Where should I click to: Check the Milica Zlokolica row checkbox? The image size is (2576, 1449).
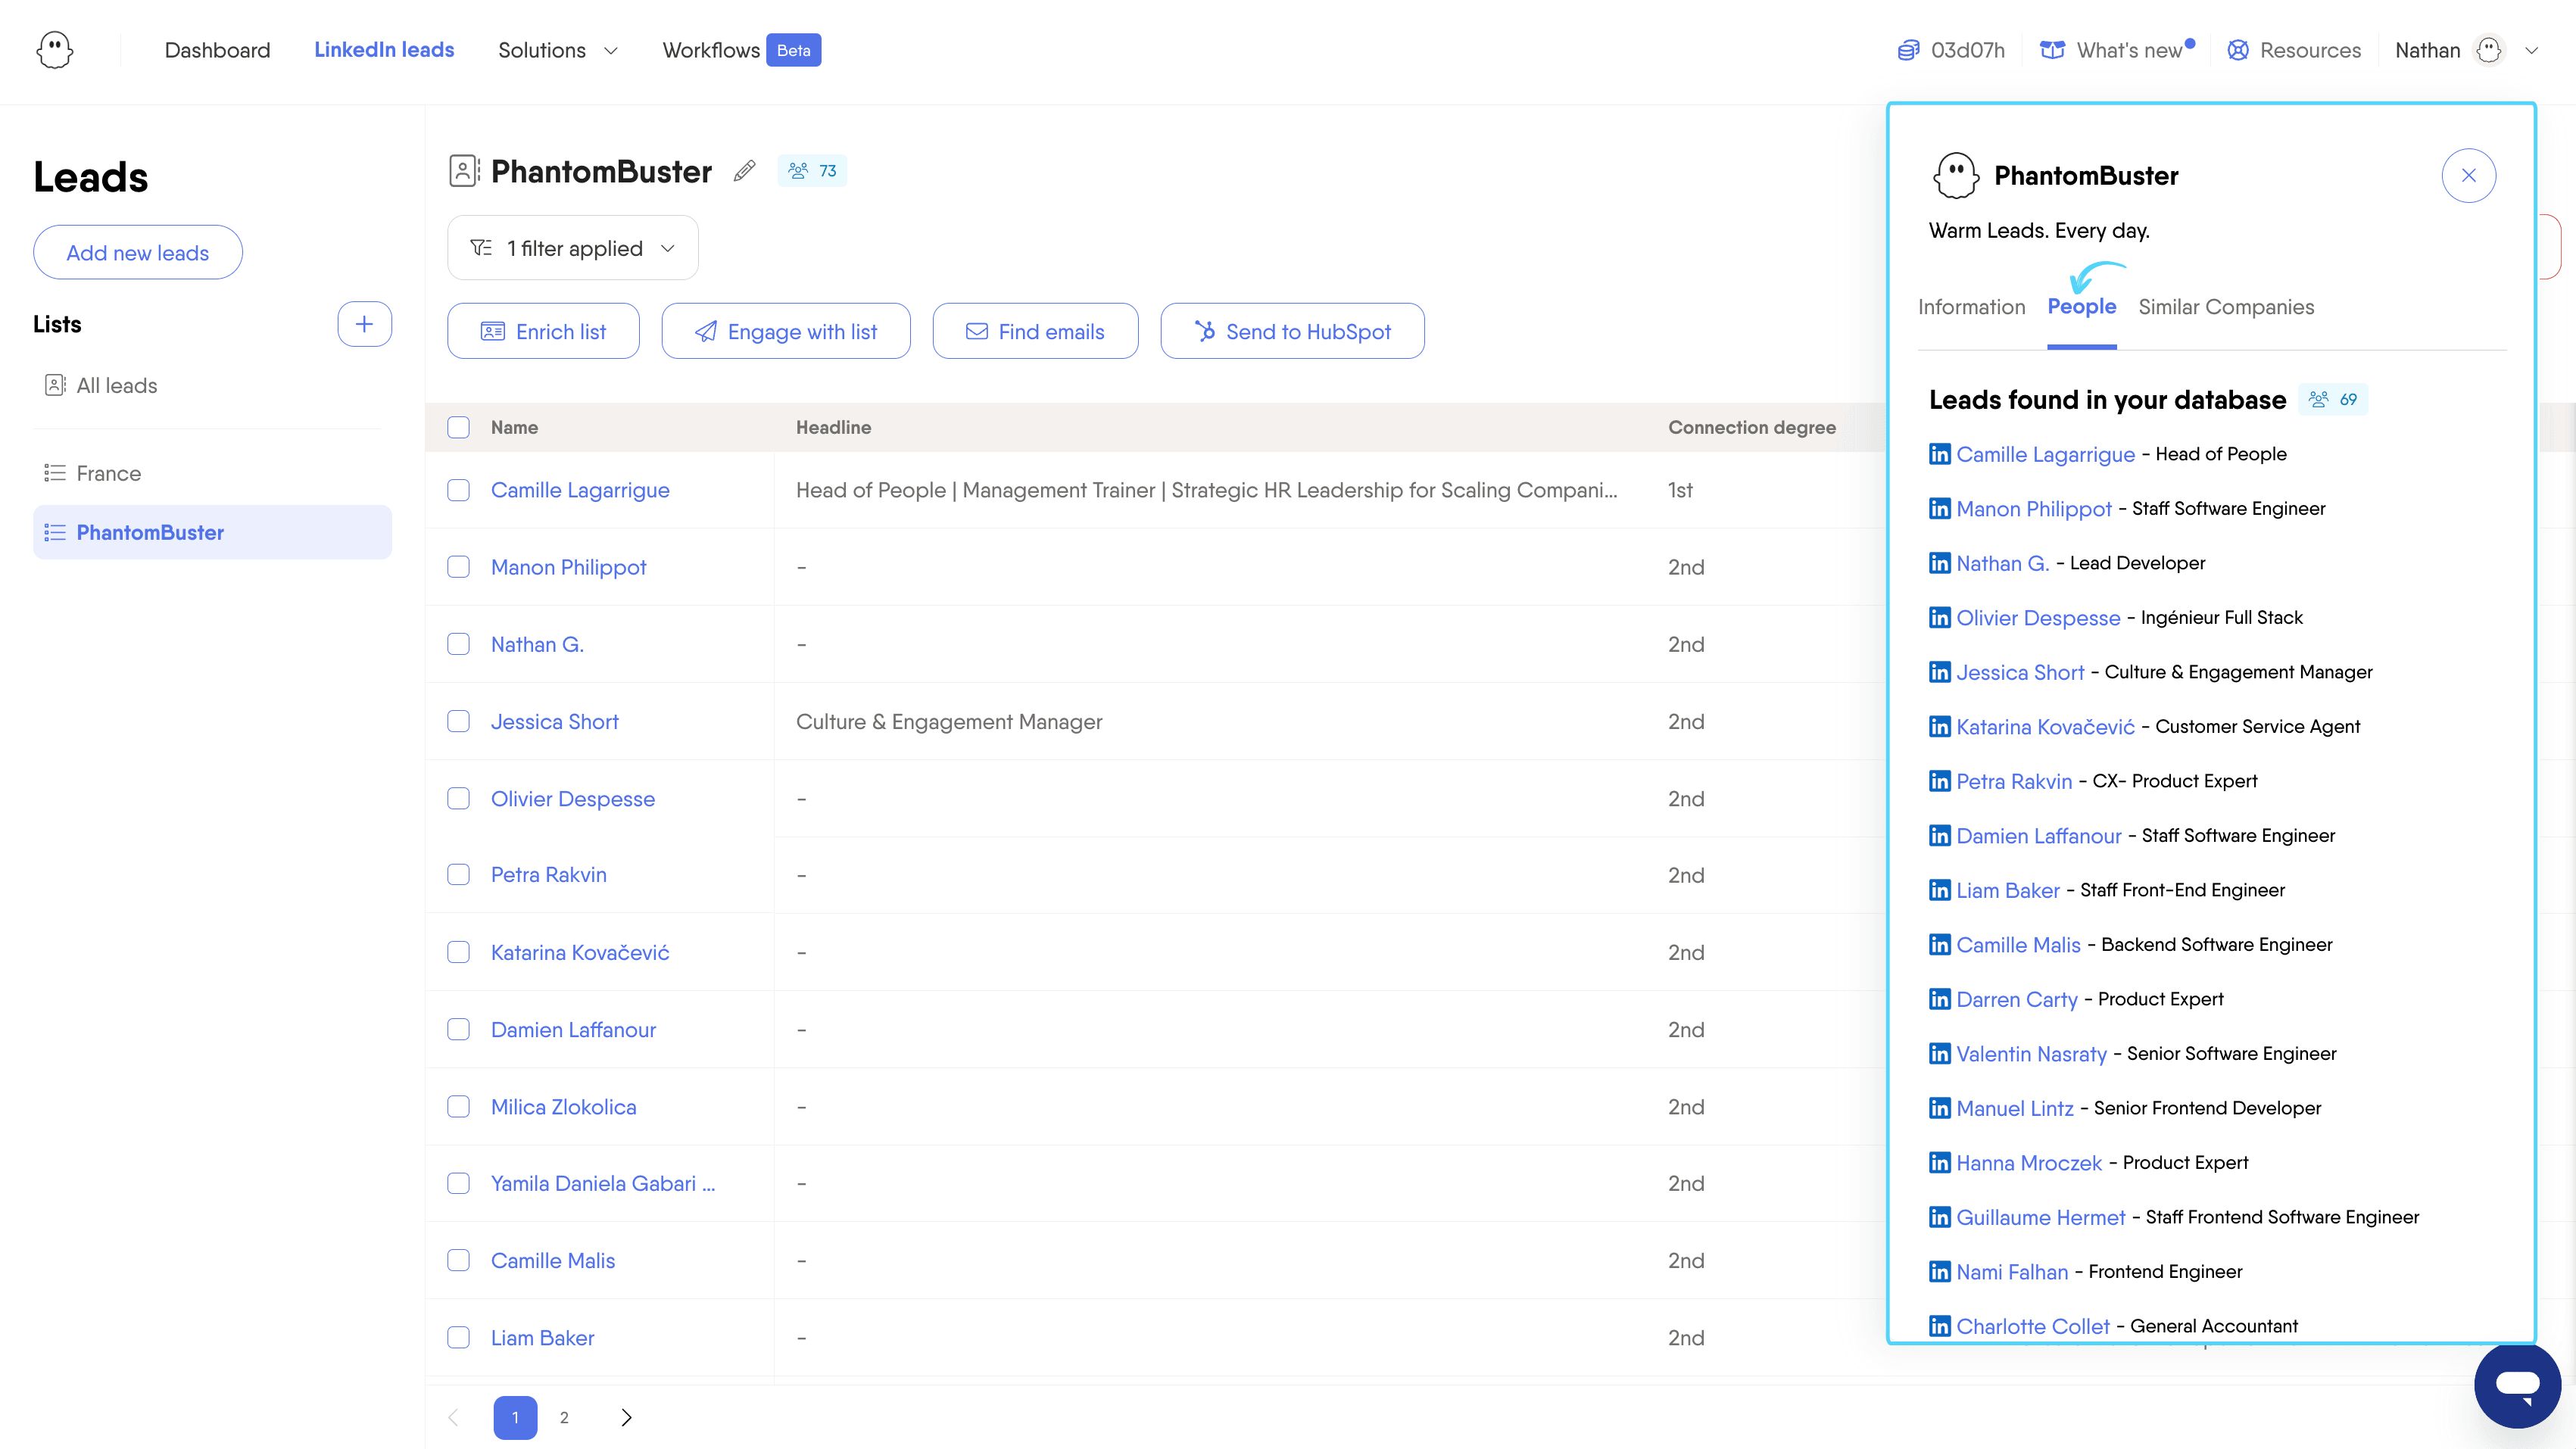click(458, 1107)
